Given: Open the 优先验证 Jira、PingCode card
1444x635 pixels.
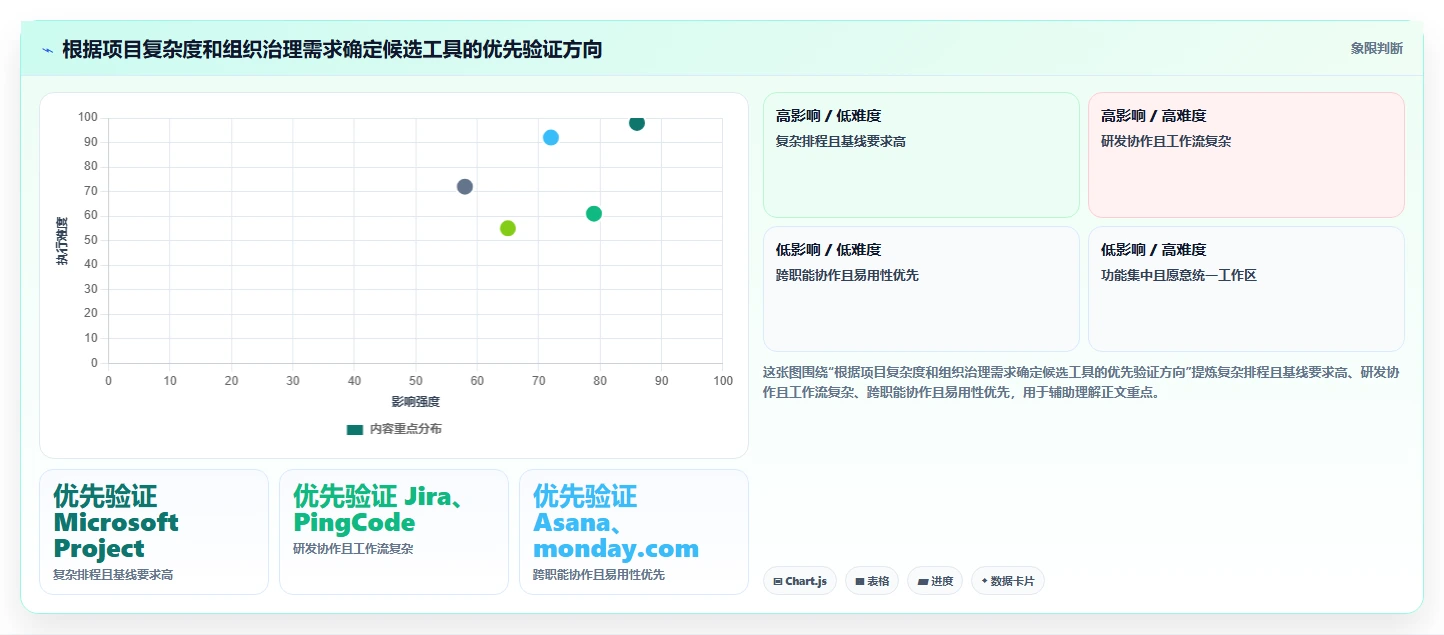Looking at the screenshot, I should coord(394,532).
